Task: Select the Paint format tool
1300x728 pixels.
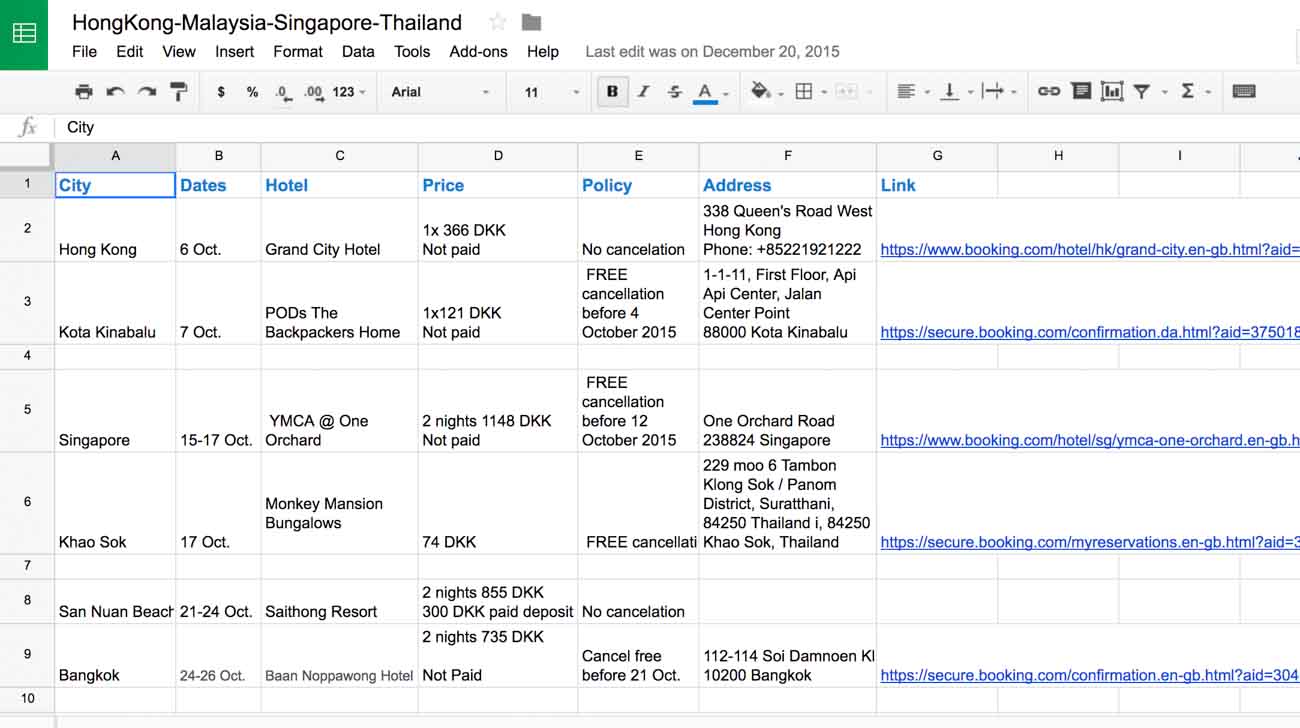Action: pos(178,92)
